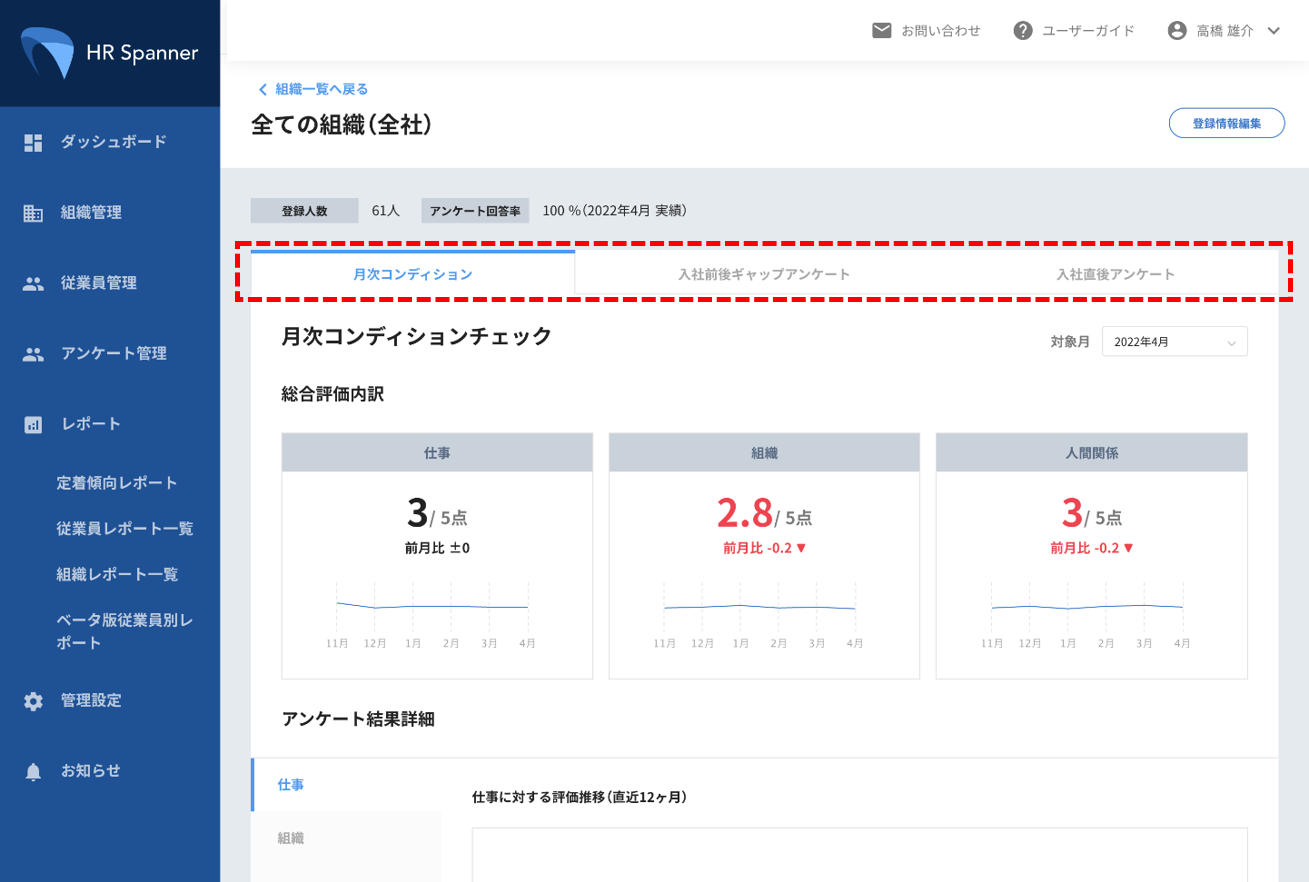Click the 登録情報編集 button
The height and width of the screenshot is (882, 1309).
(x=1226, y=123)
